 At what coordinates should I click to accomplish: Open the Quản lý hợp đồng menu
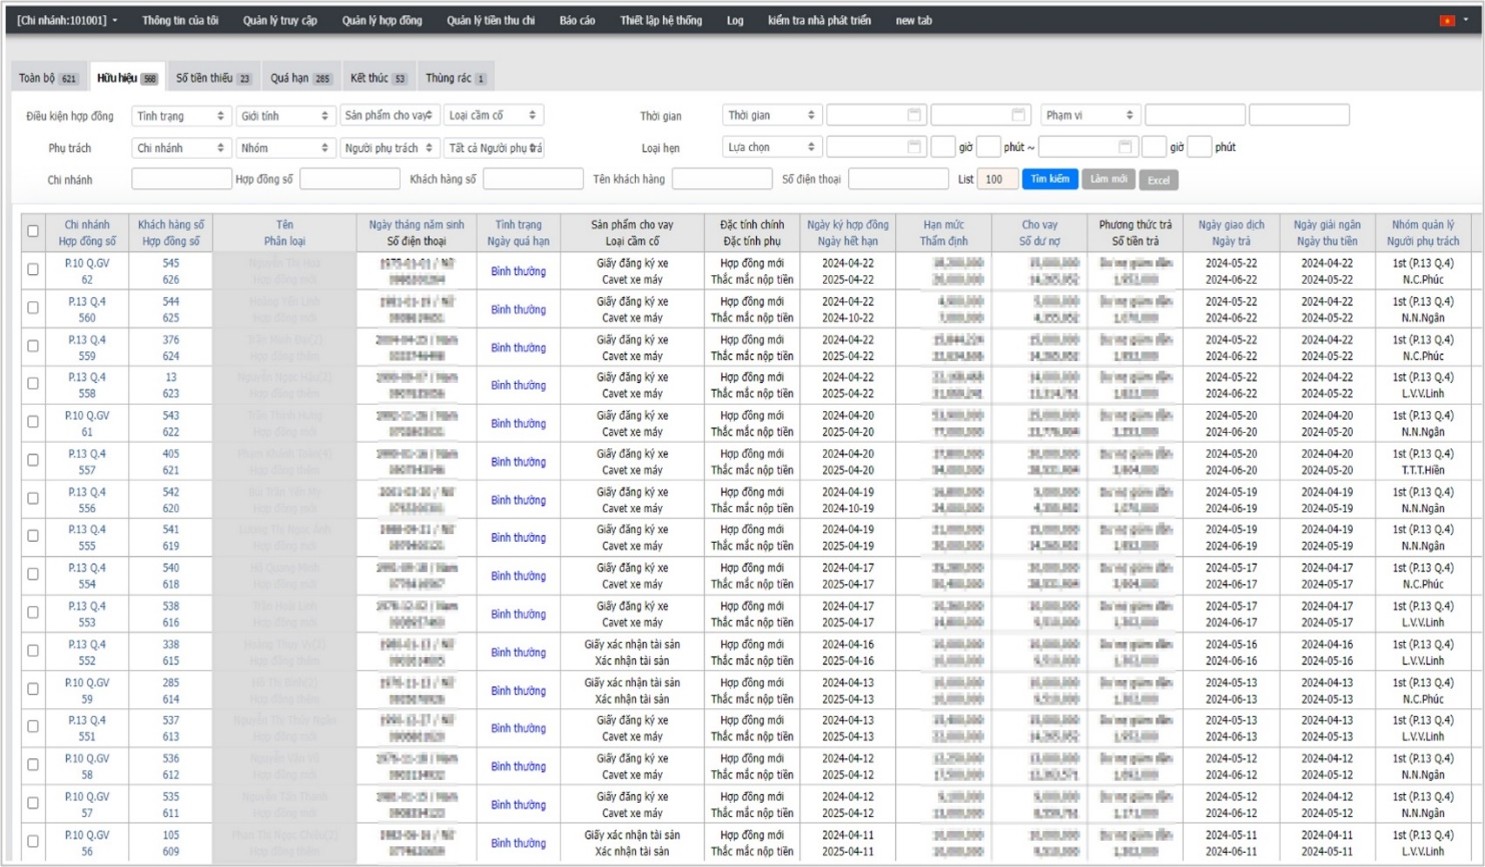pyautogui.click(x=381, y=21)
